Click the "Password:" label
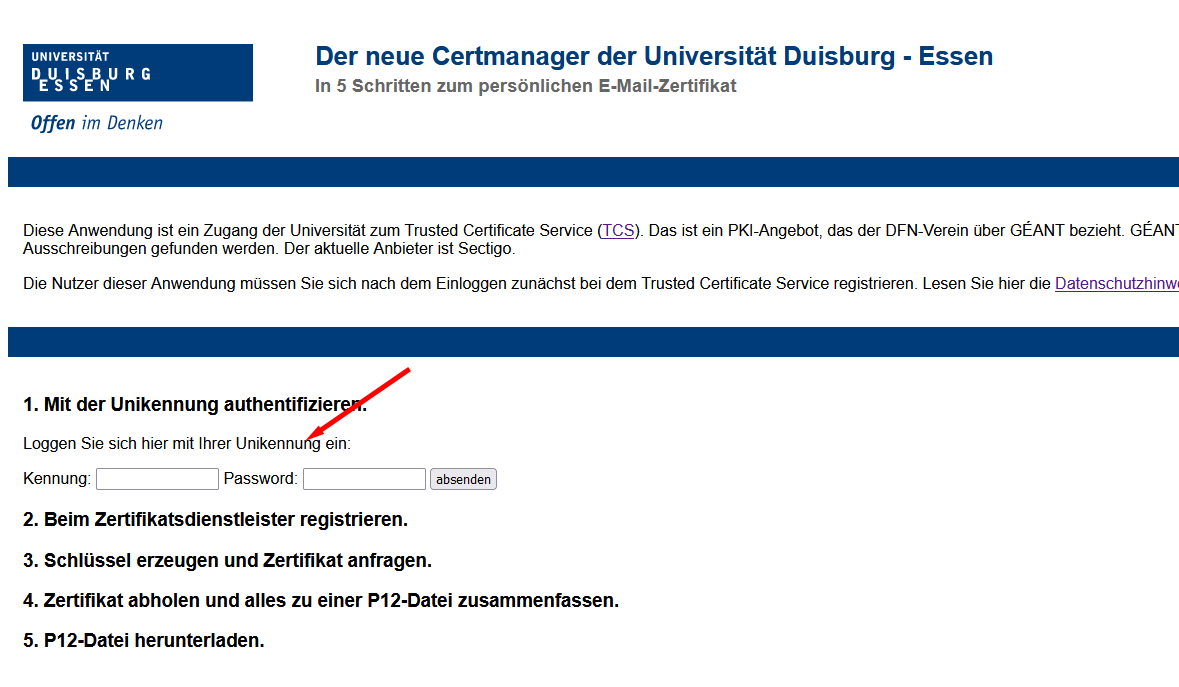Image resolution: width=1179 pixels, height=687 pixels. point(260,479)
